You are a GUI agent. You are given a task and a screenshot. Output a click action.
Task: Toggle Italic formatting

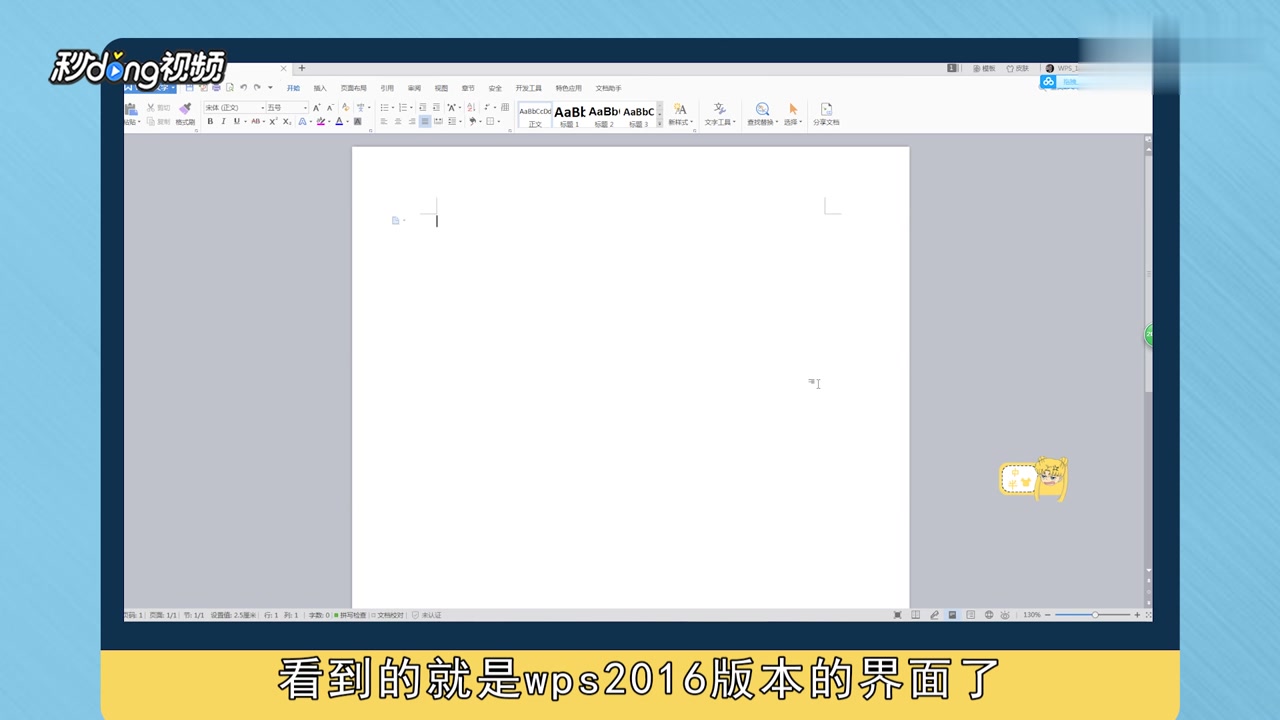(x=223, y=121)
